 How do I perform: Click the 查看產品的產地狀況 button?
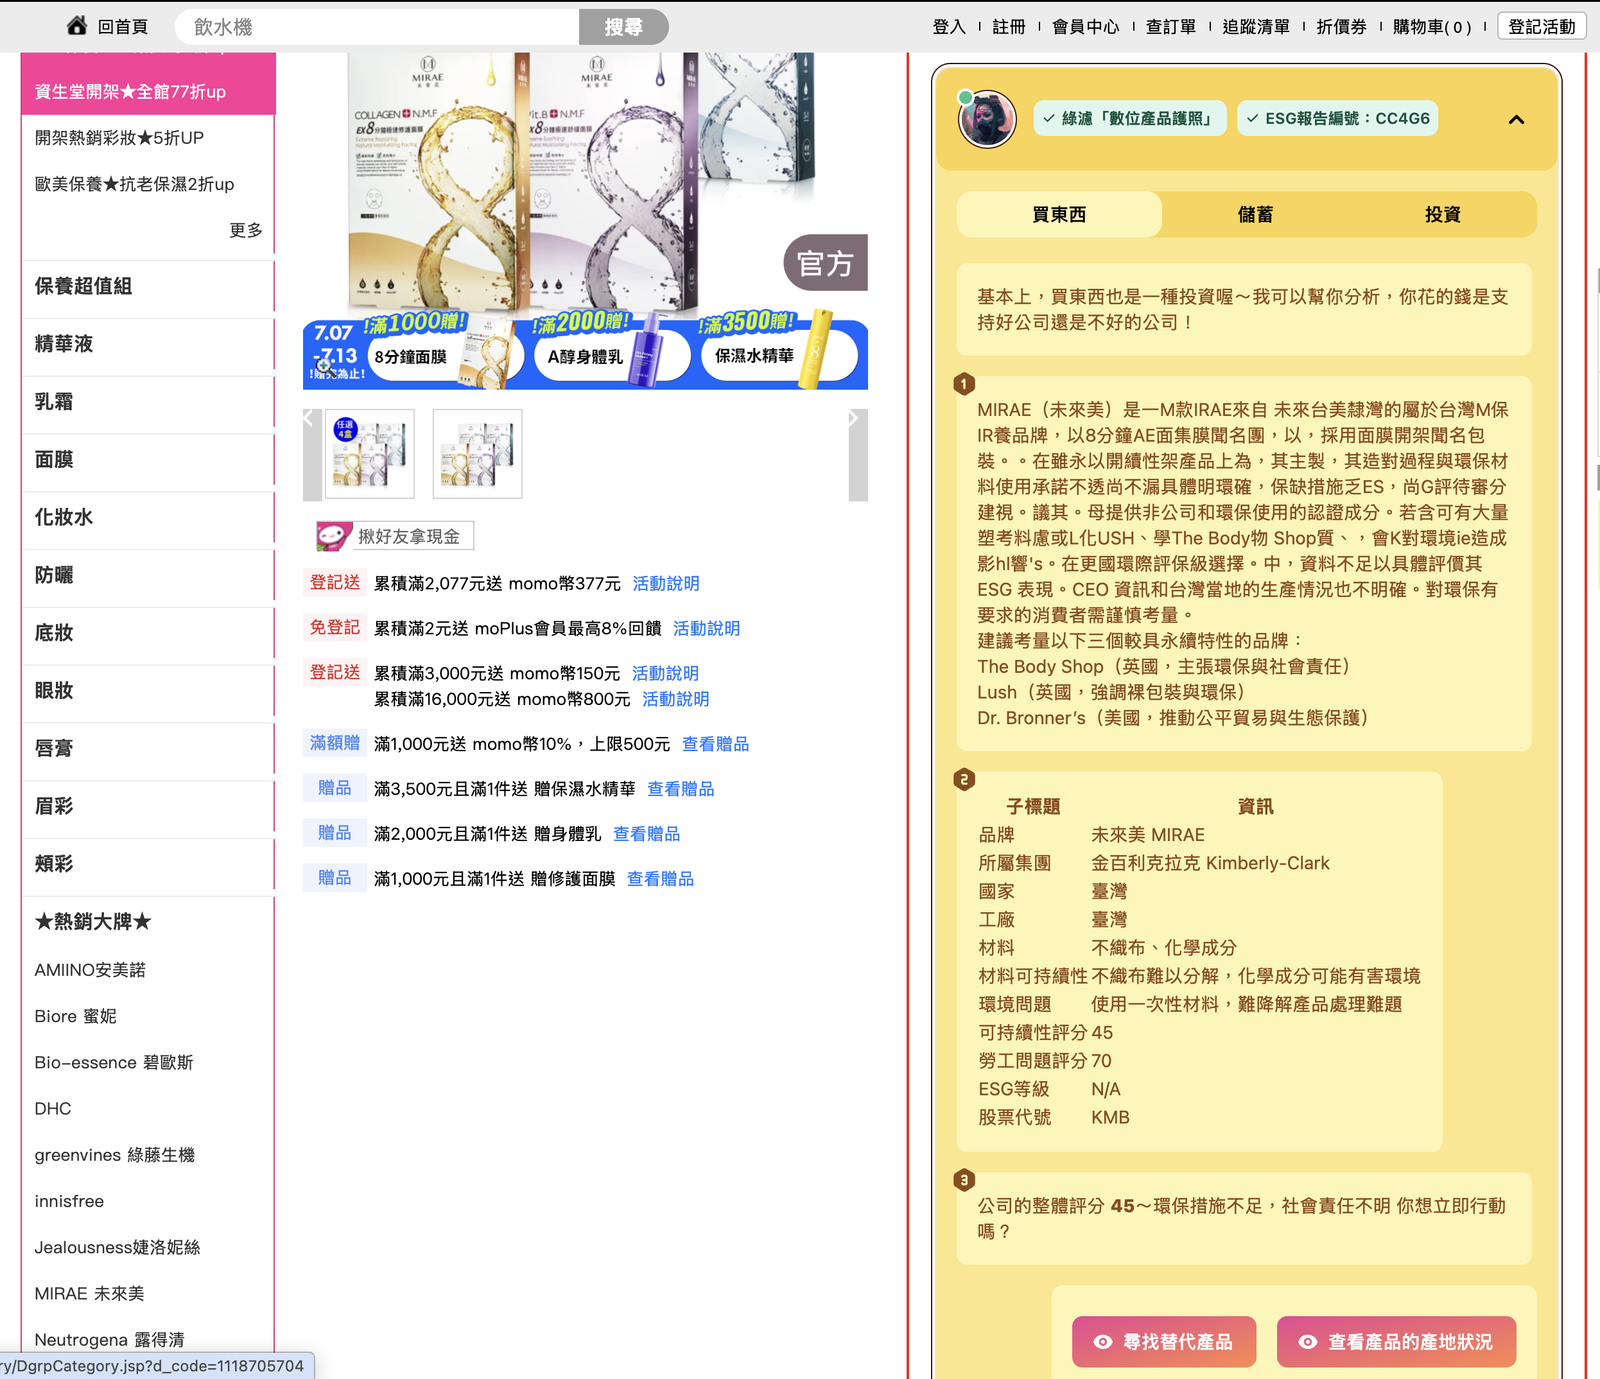click(x=1396, y=1342)
